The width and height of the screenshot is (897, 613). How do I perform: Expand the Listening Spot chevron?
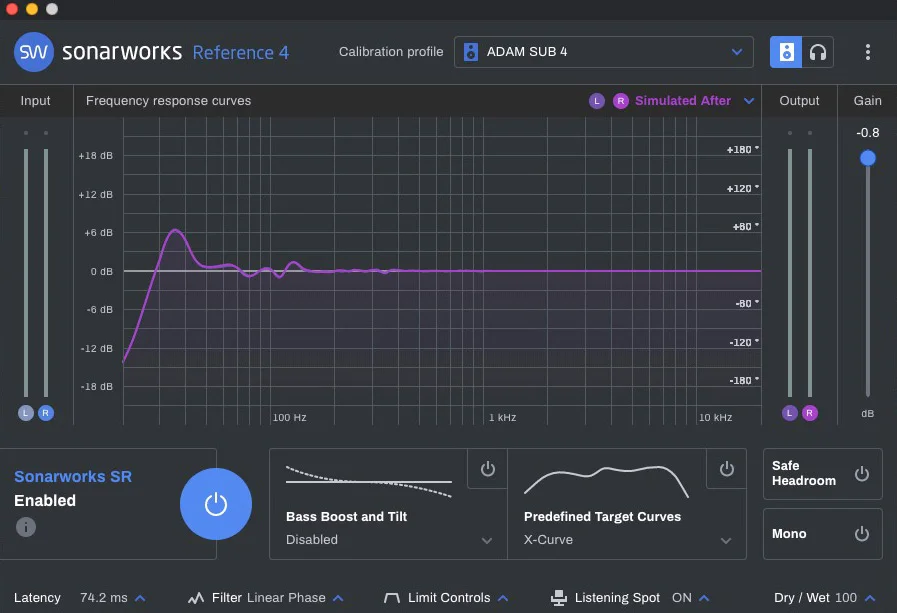pos(704,598)
